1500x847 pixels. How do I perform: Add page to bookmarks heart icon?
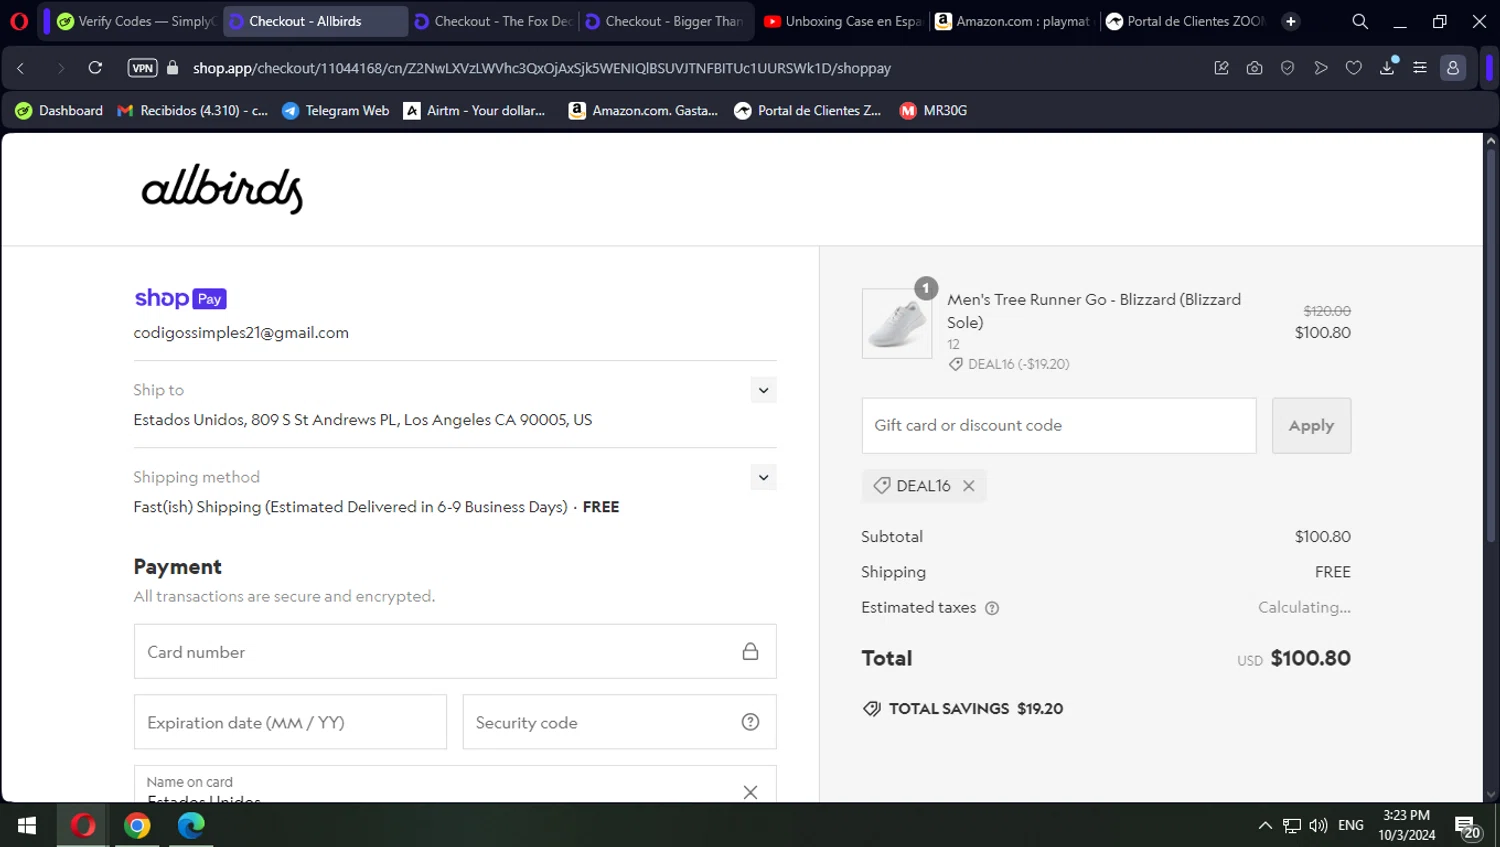1354,68
